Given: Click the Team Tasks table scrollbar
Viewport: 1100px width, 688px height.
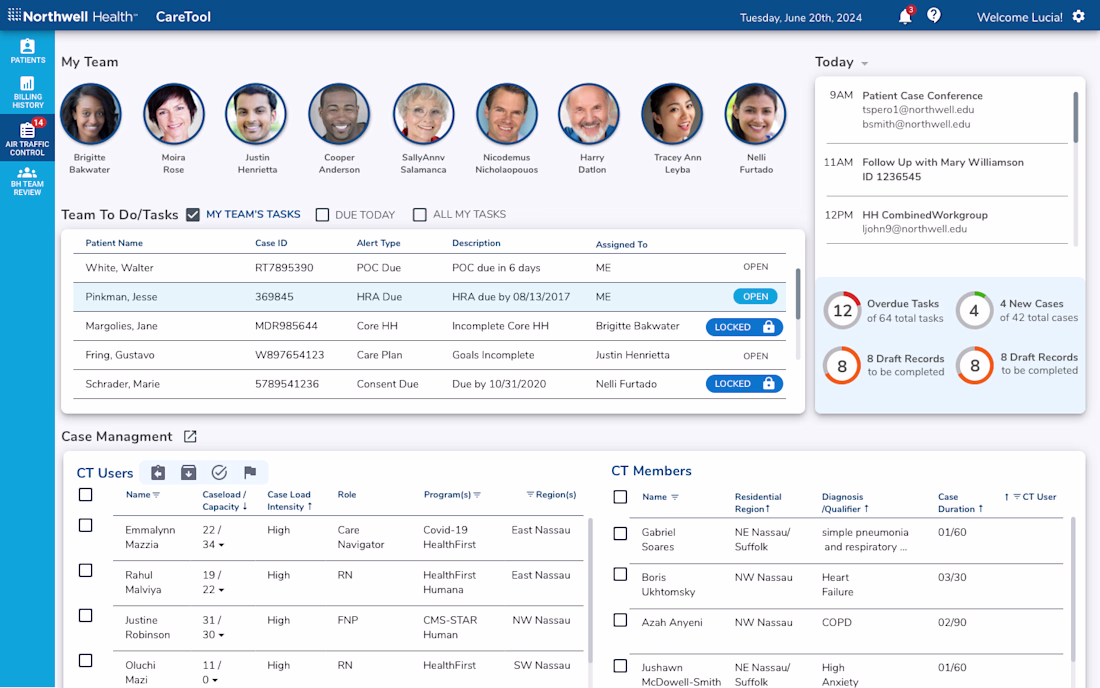Looking at the screenshot, I should 798,293.
